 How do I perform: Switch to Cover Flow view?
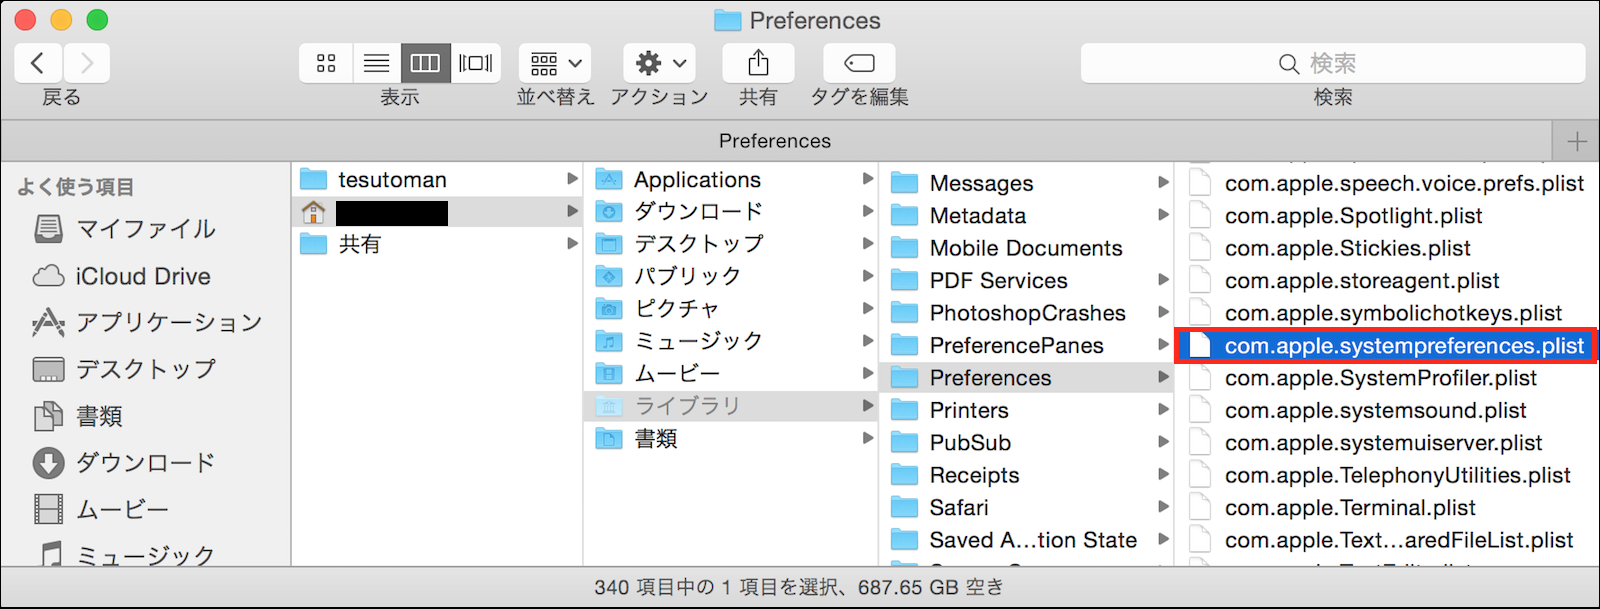click(x=476, y=63)
